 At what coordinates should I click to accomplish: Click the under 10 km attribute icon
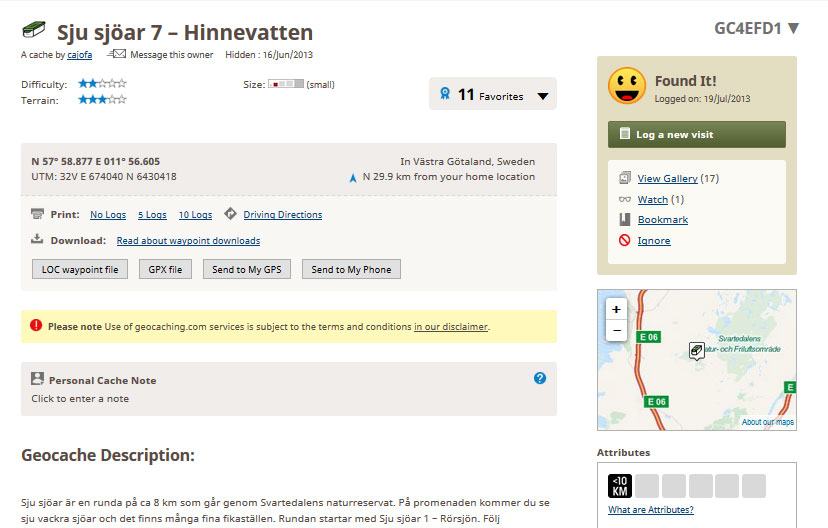click(x=620, y=486)
